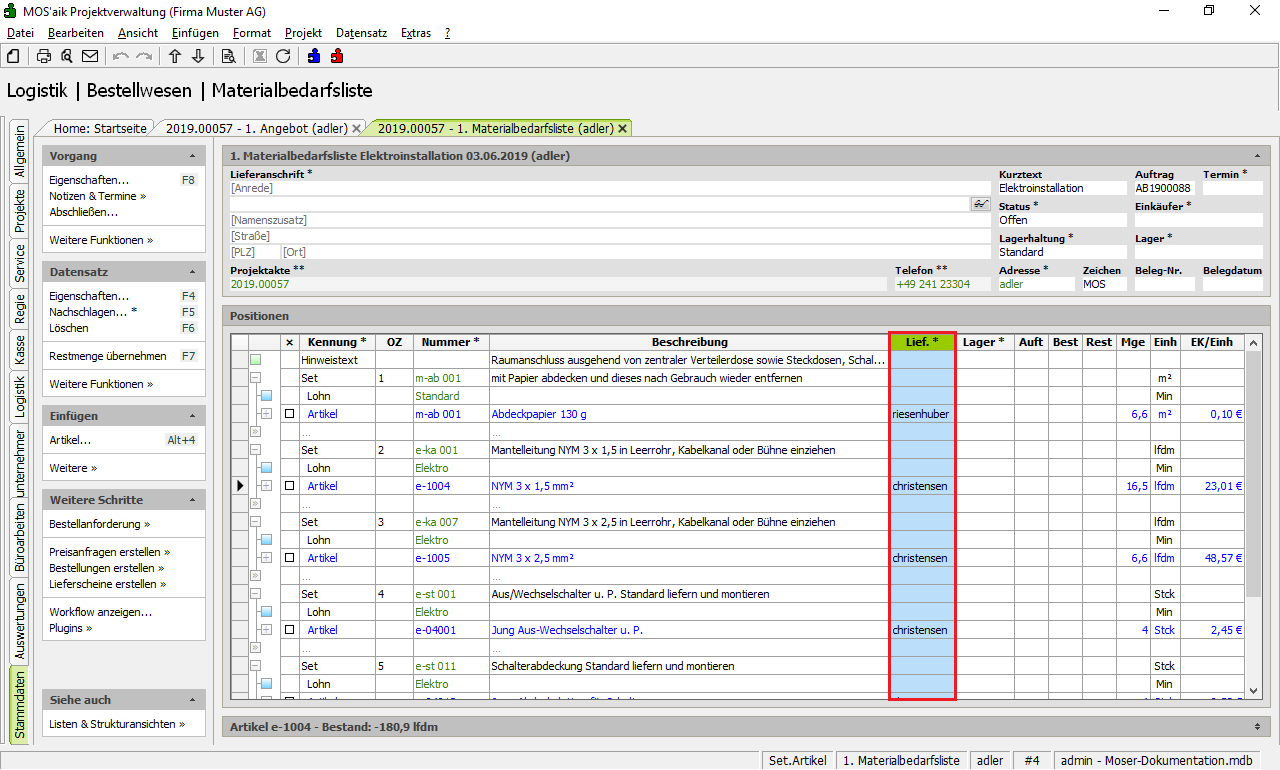This screenshot has width=1280, height=770.
Task: Click the red puzzle piece icon
Action: coord(337,56)
